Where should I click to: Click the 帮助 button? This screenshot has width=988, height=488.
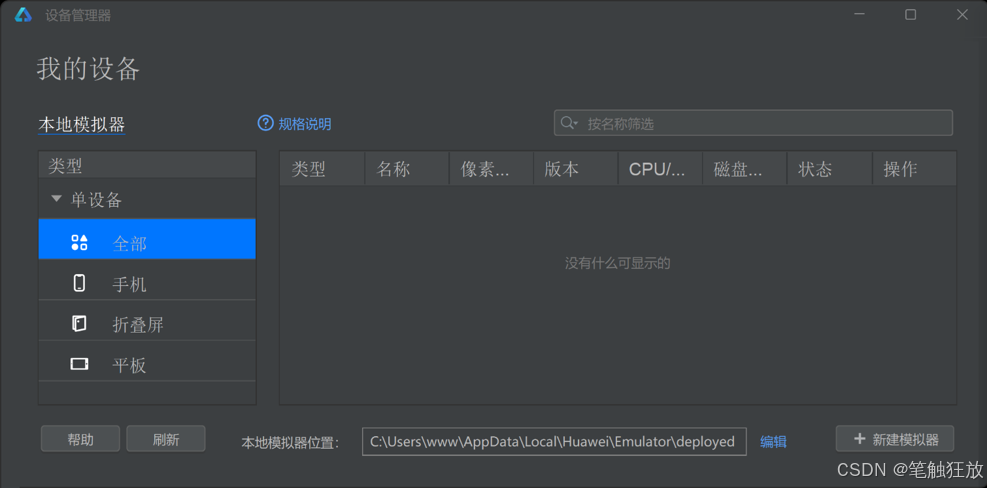[80, 439]
